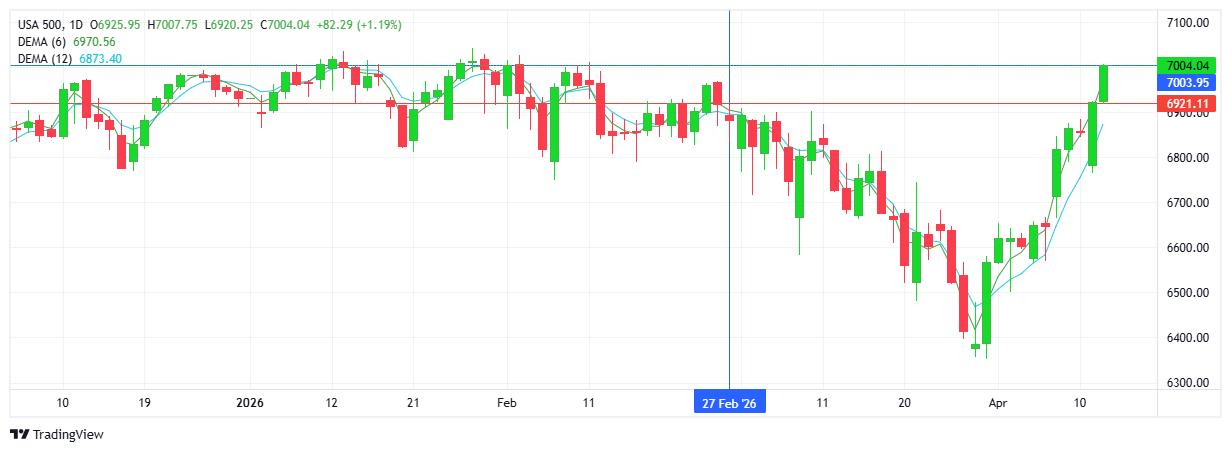Click the DEMA value 6970.56
The height and width of the screenshot is (452, 1231).
point(95,41)
